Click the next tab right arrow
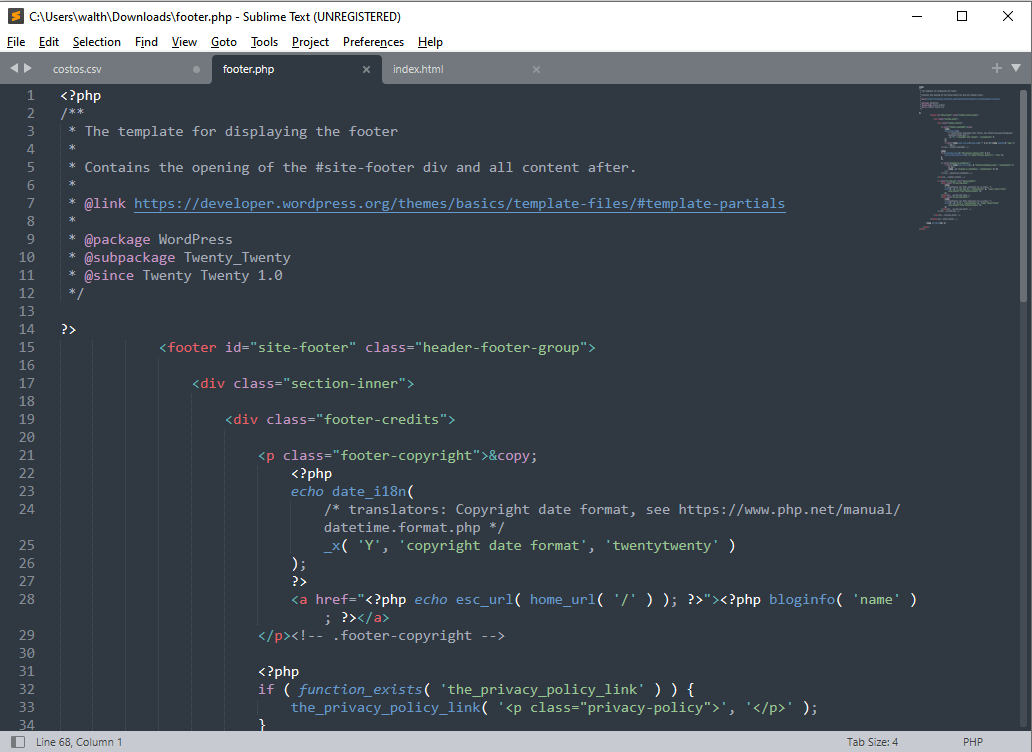 (x=28, y=68)
